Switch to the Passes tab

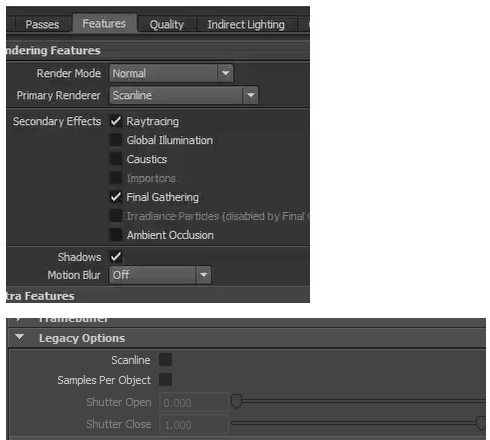coord(42,24)
